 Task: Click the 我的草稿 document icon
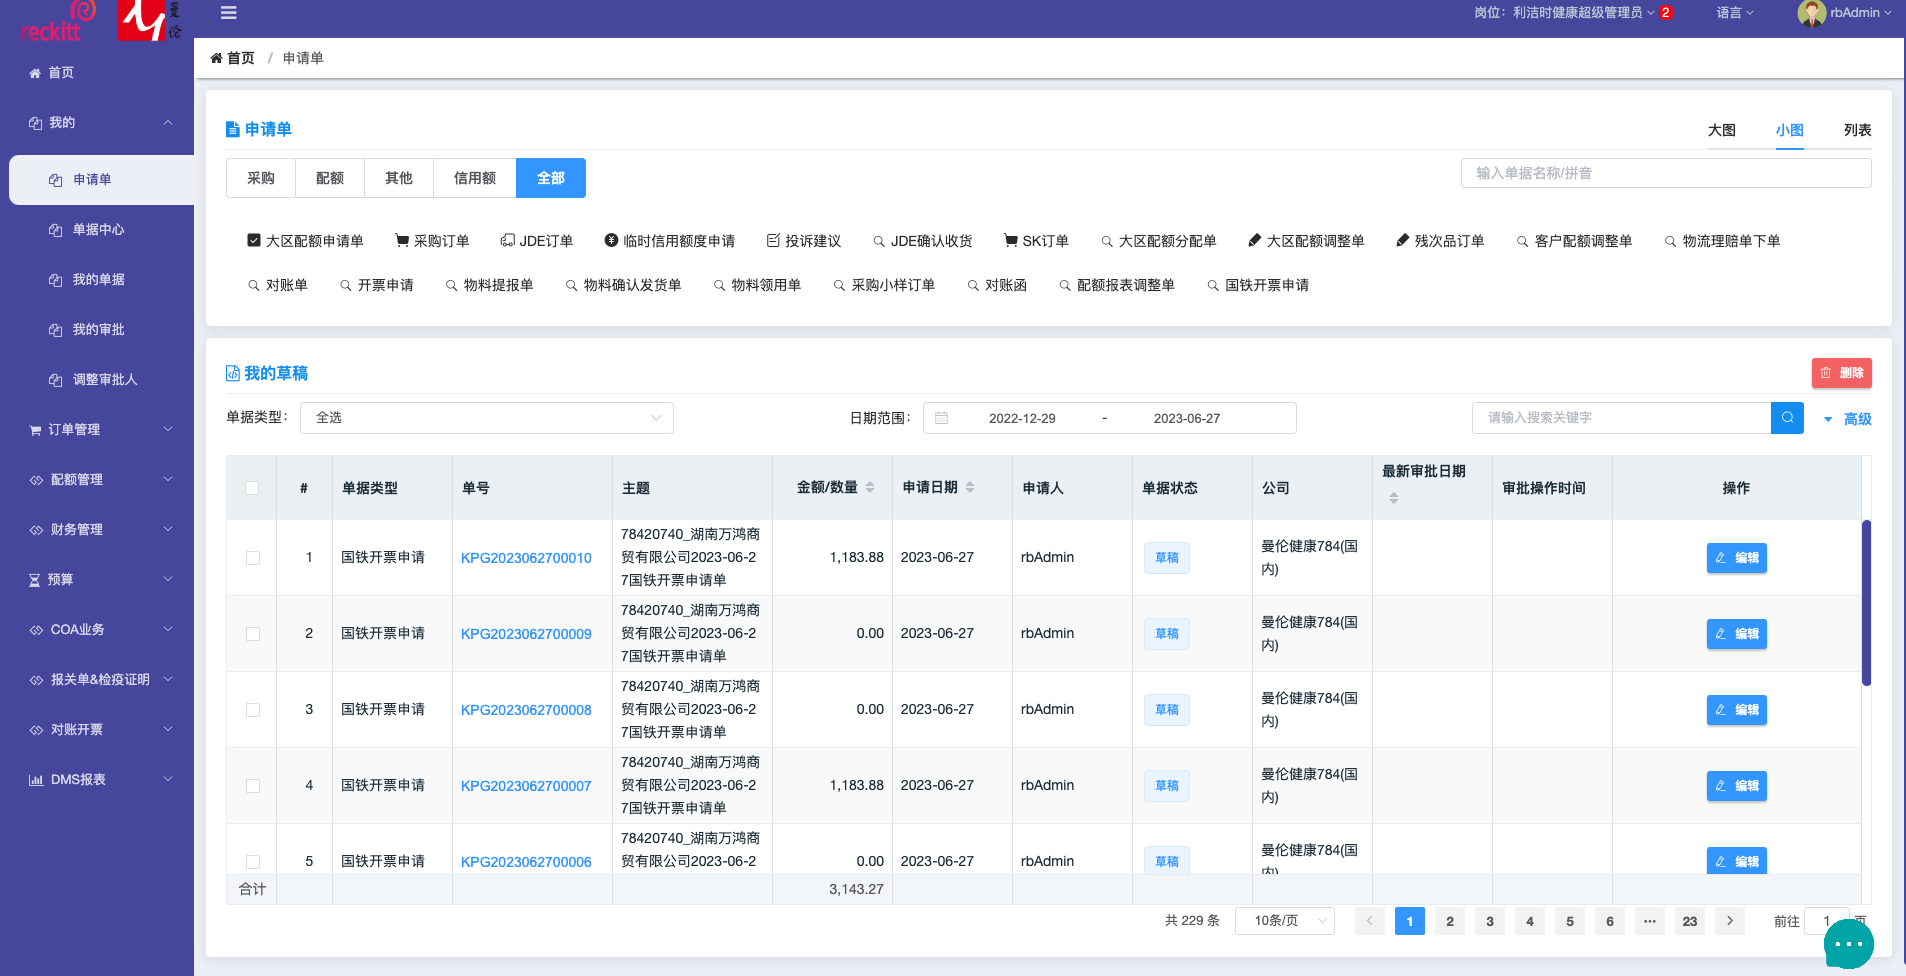pos(233,373)
